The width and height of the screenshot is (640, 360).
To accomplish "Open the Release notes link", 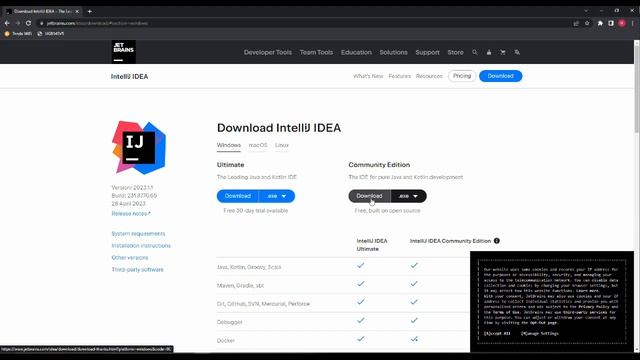I will [131, 213].
